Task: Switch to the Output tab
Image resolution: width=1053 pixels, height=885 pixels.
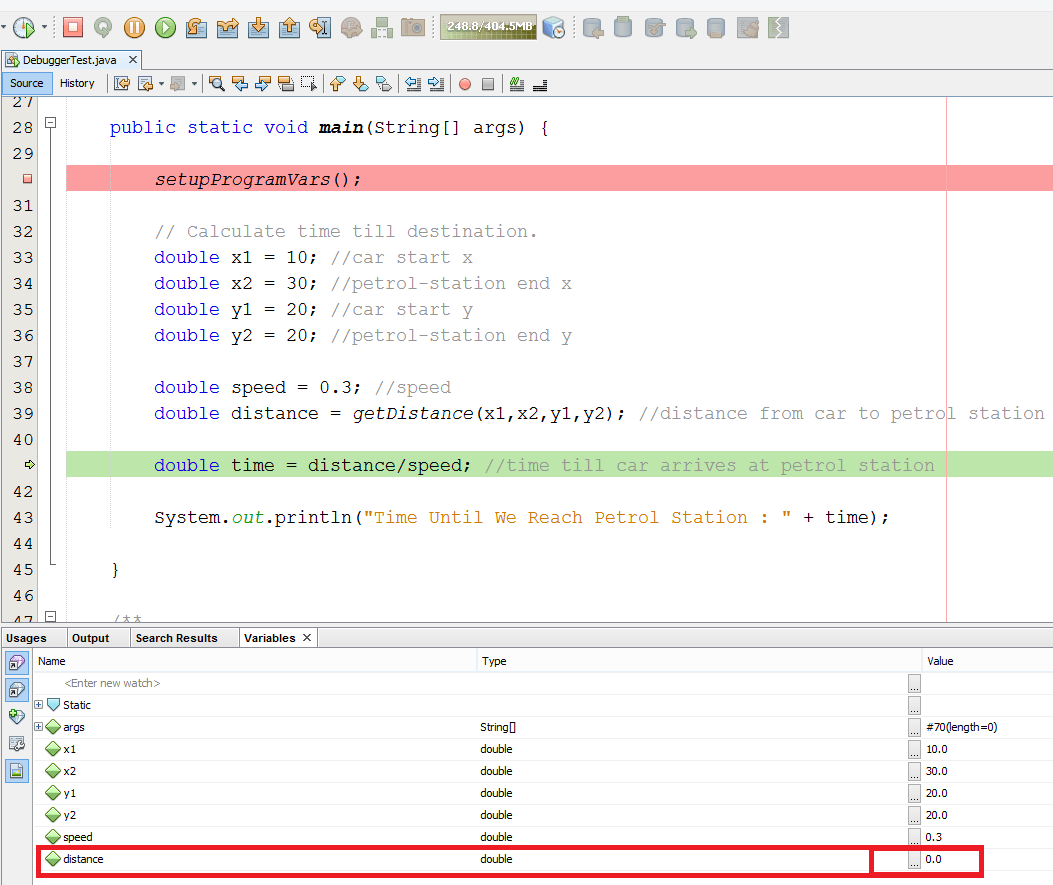Action: pos(90,638)
